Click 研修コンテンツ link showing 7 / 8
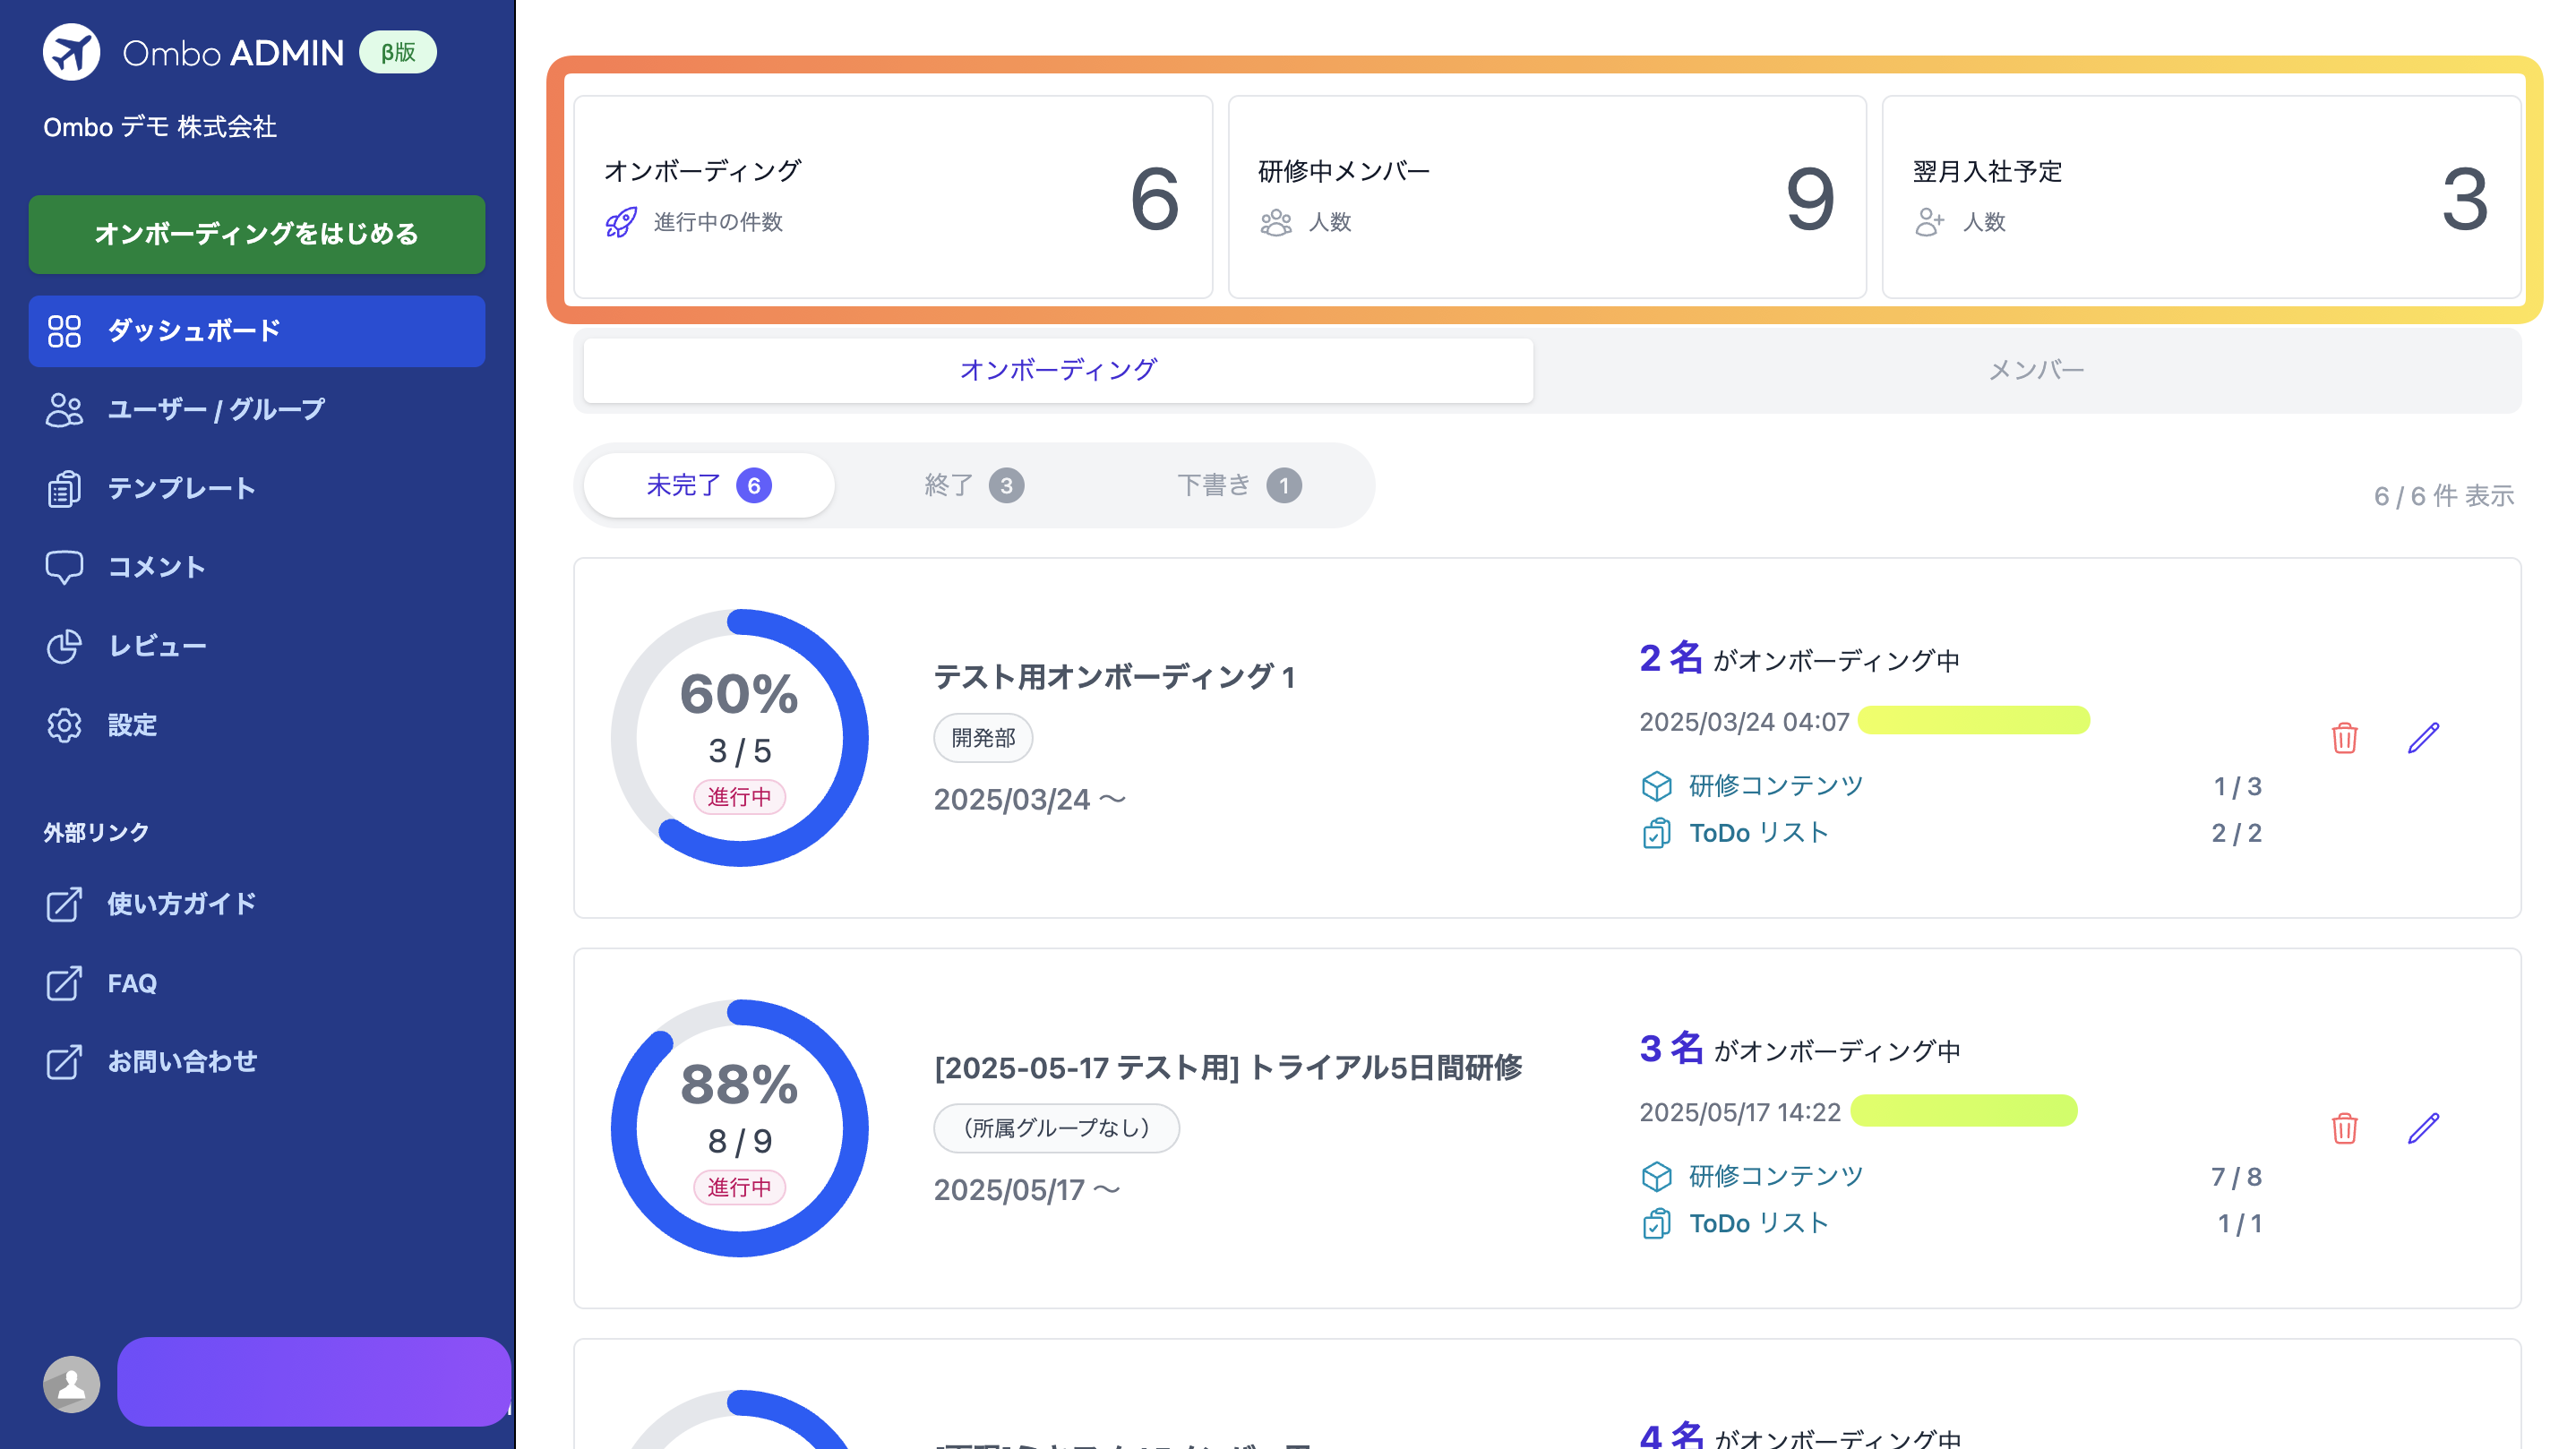The image size is (2576, 1449). pyautogui.click(x=1776, y=1176)
